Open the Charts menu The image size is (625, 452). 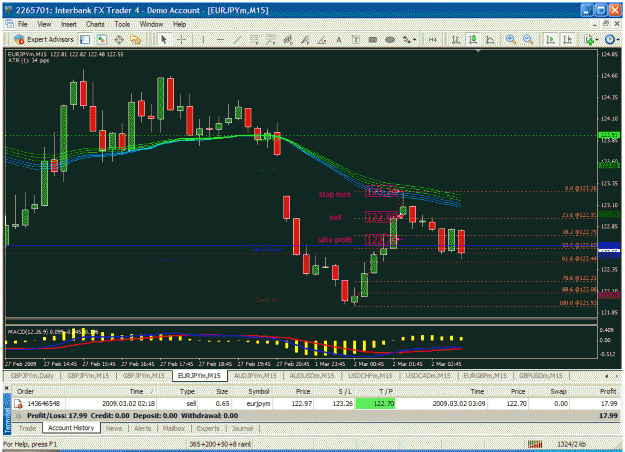click(x=95, y=24)
